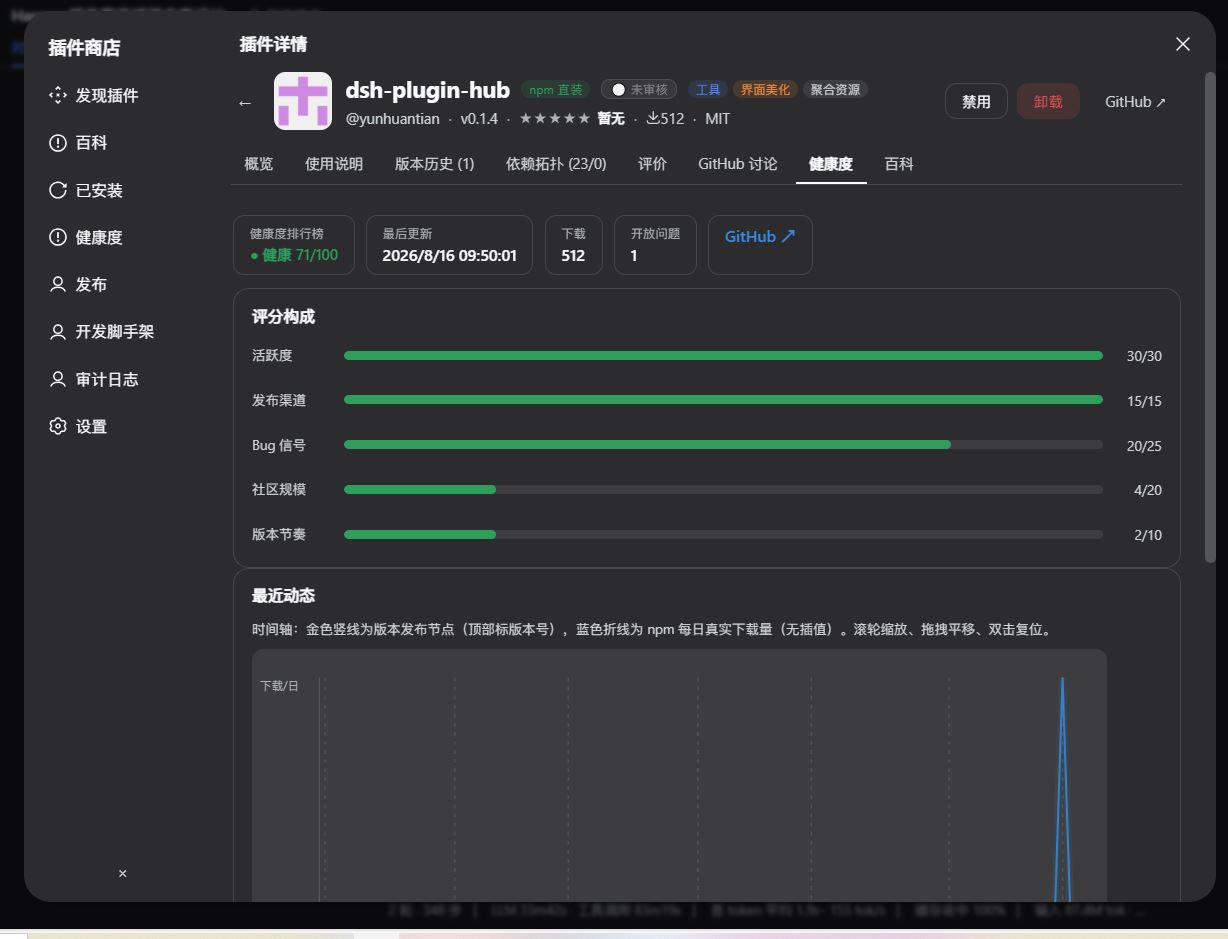Image resolution: width=1228 pixels, height=939 pixels.
Task: Click the five-star rating icons
Action: [554, 118]
